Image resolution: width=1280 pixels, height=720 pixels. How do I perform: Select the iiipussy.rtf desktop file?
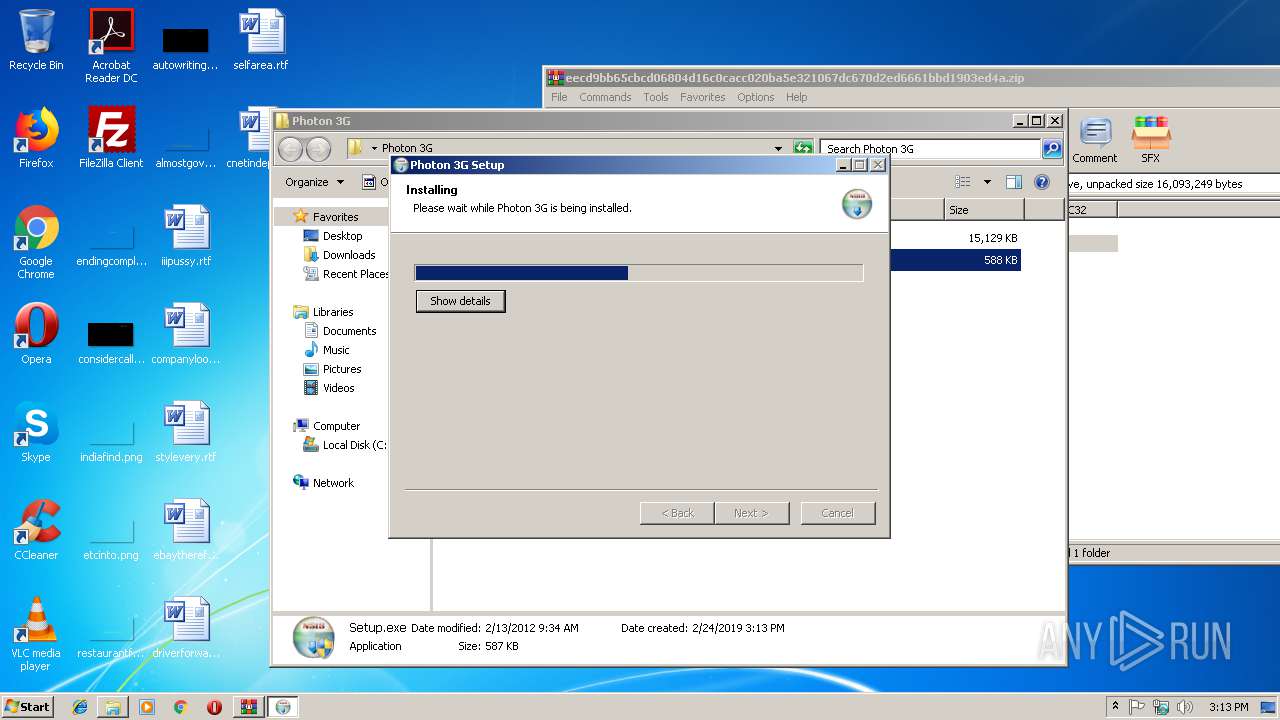(186, 236)
